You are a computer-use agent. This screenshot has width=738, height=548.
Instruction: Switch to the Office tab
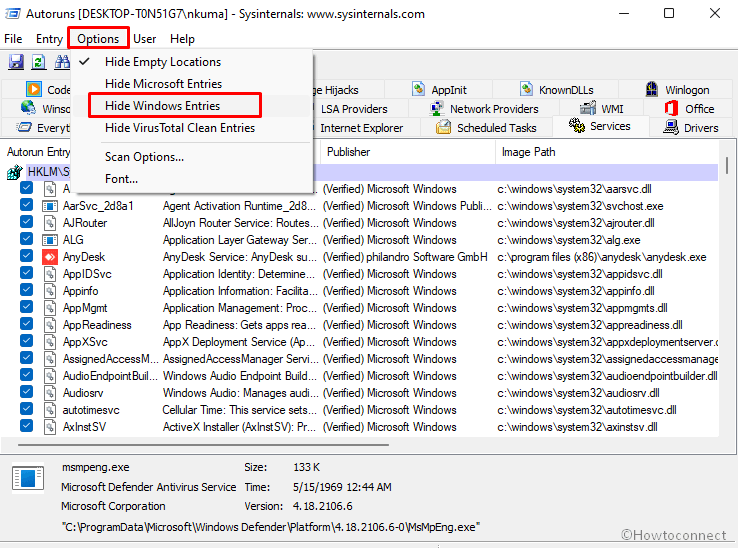point(689,109)
